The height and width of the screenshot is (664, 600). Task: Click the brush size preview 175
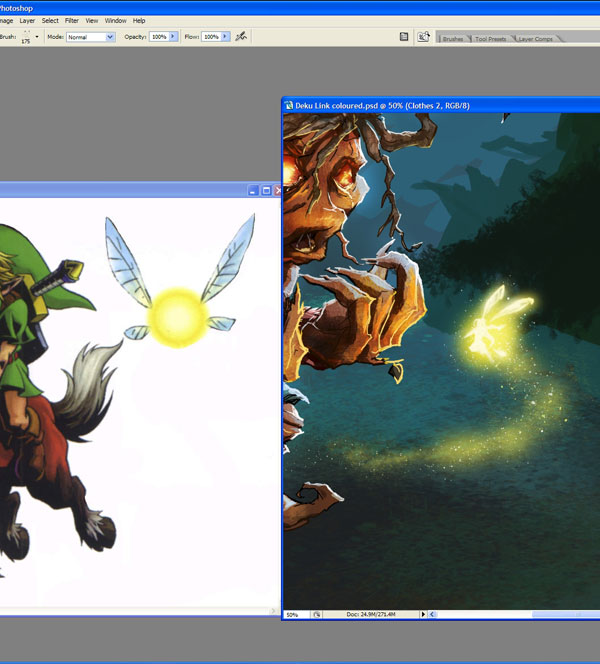point(26,37)
